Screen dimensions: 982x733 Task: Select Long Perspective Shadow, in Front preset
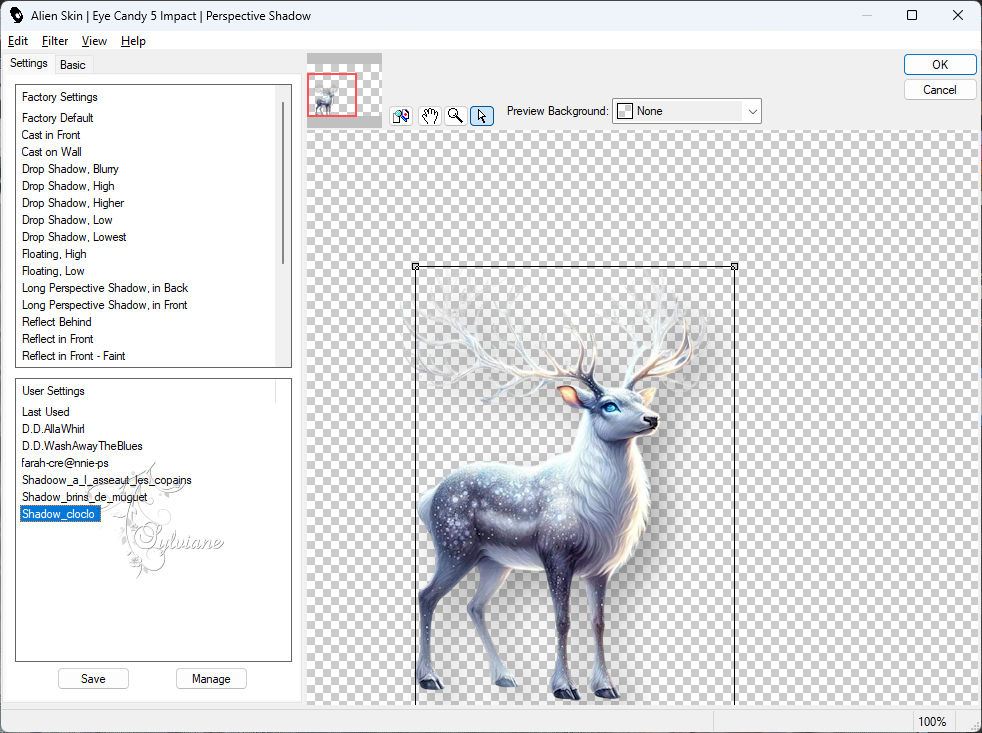tap(105, 304)
